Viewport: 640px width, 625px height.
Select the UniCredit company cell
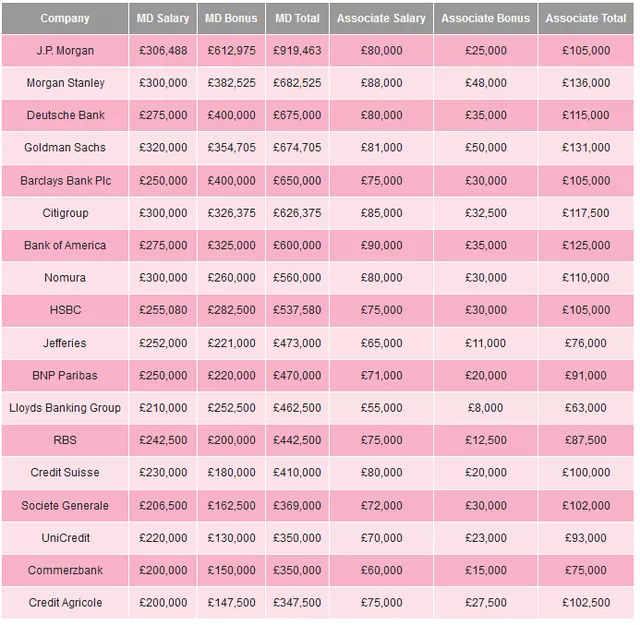(65, 538)
